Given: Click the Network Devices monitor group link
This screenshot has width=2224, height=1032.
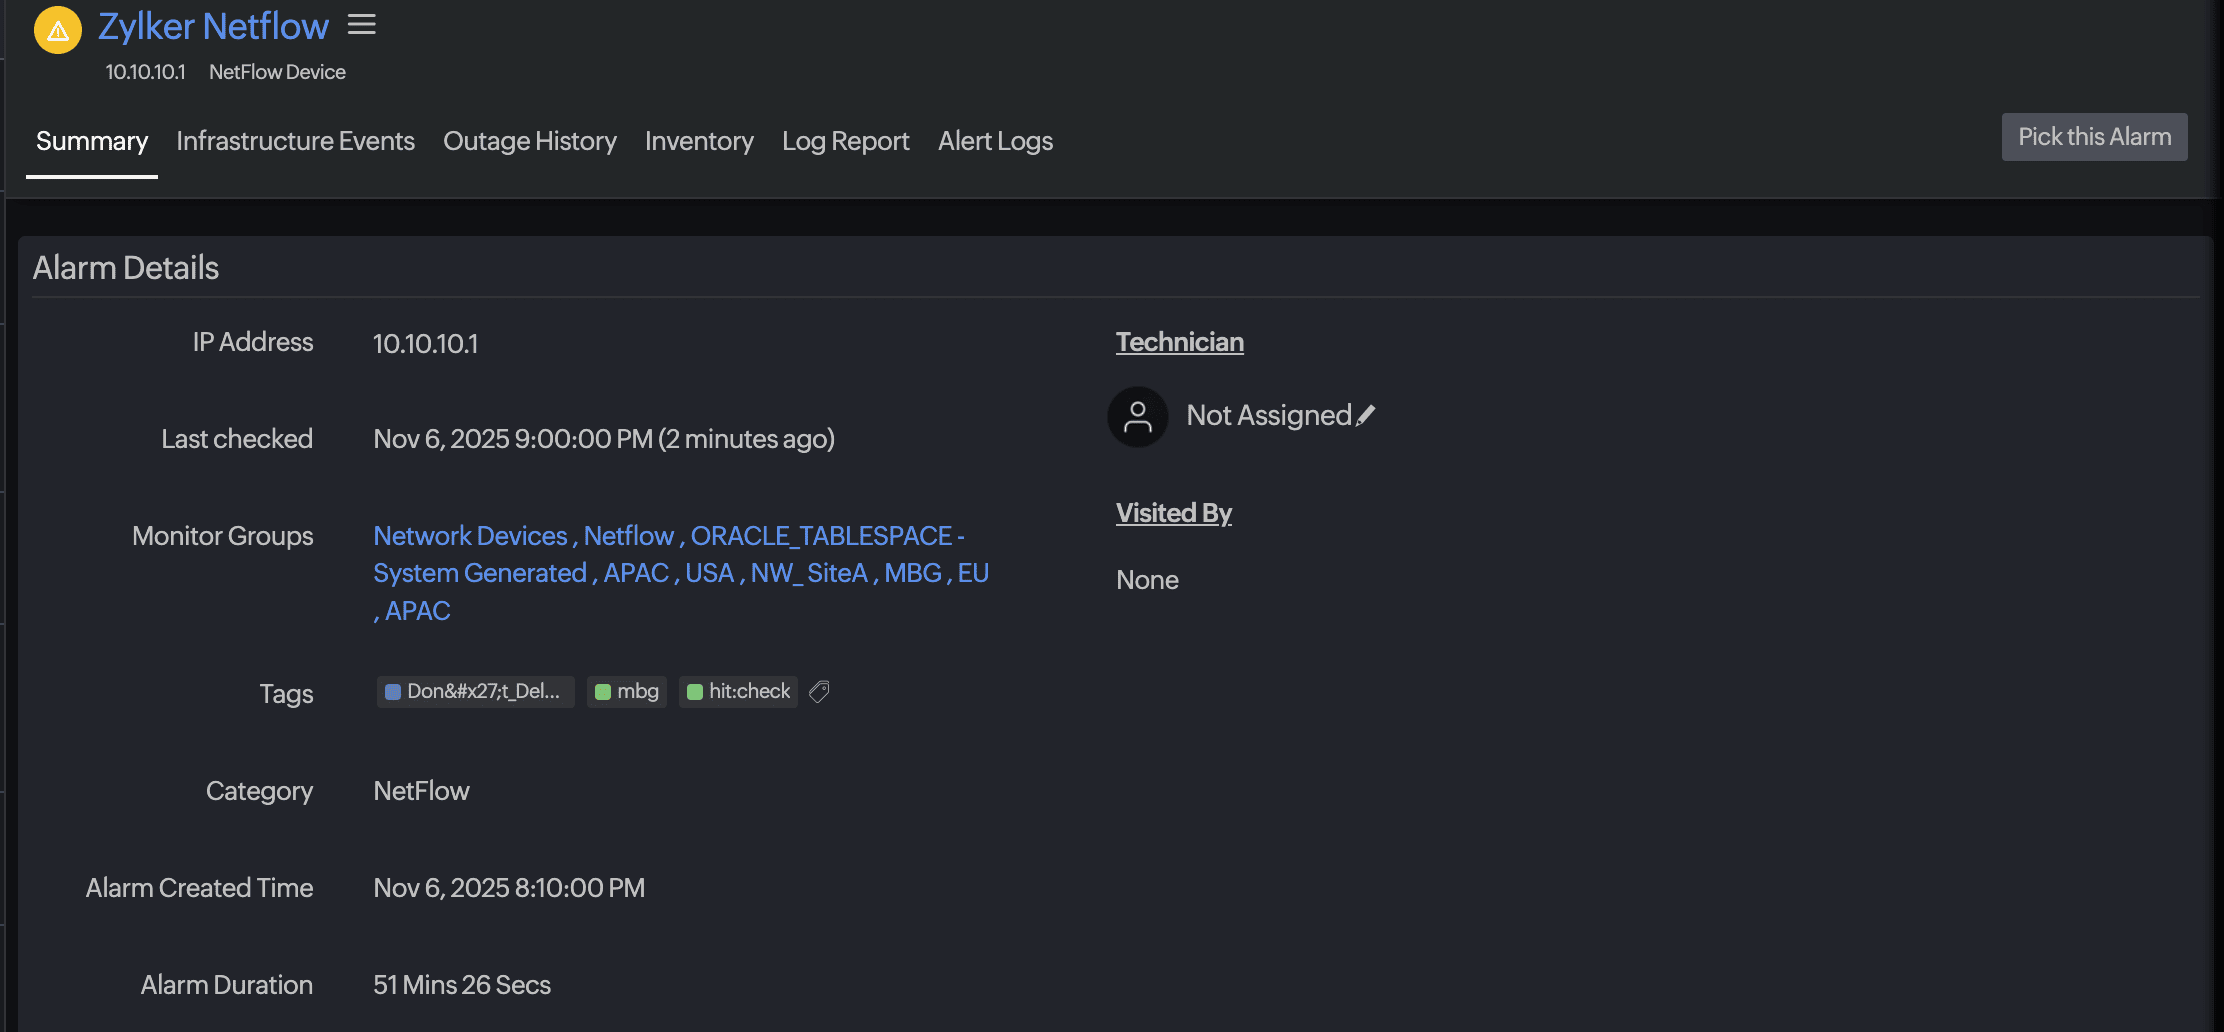Looking at the screenshot, I should pyautogui.click(x=470, y=536).
